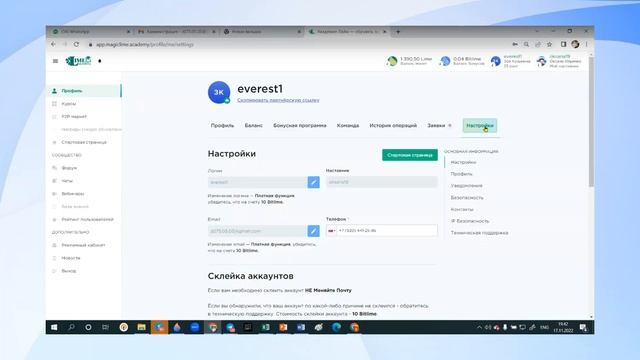Open Word from the taskbar
This screenshot has height=360, width=640.
pyautogui.click(x=301, y=327)
